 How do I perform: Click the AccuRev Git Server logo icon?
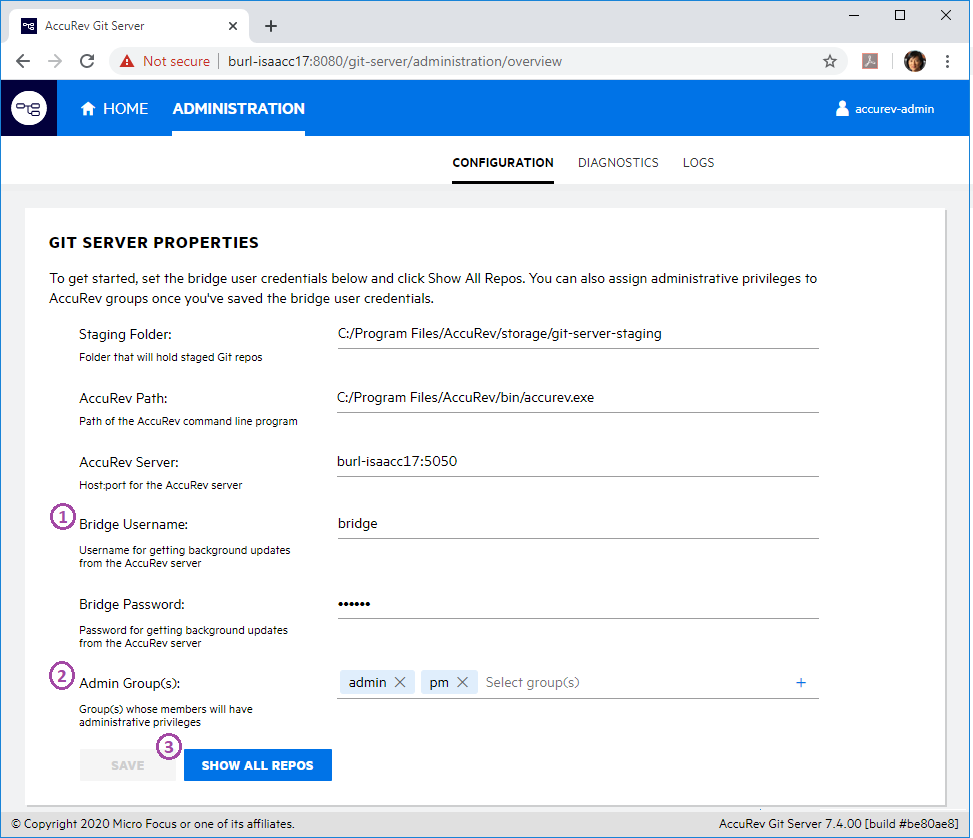[29, 108]
